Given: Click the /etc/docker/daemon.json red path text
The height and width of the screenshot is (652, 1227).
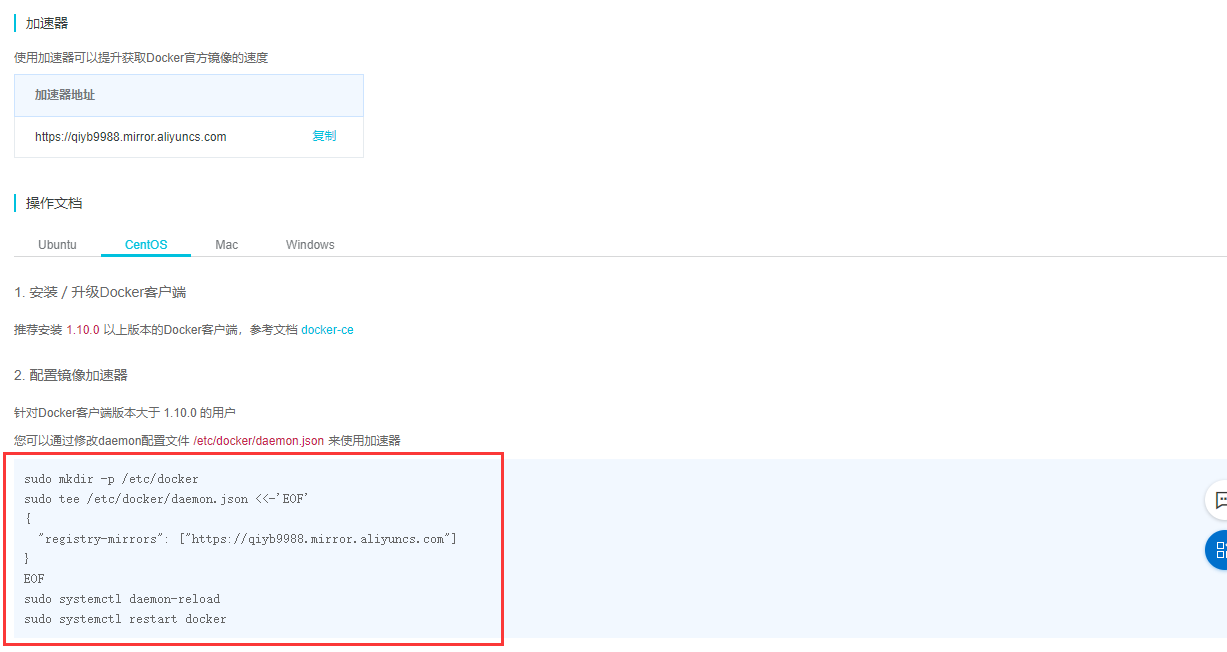Looking at the screenshot, I should coord(259,440).
